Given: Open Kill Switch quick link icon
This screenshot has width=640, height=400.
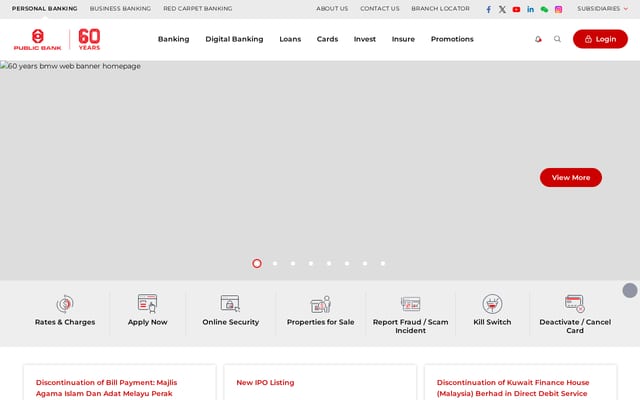Looking at the screenshot, I should 492,304.
